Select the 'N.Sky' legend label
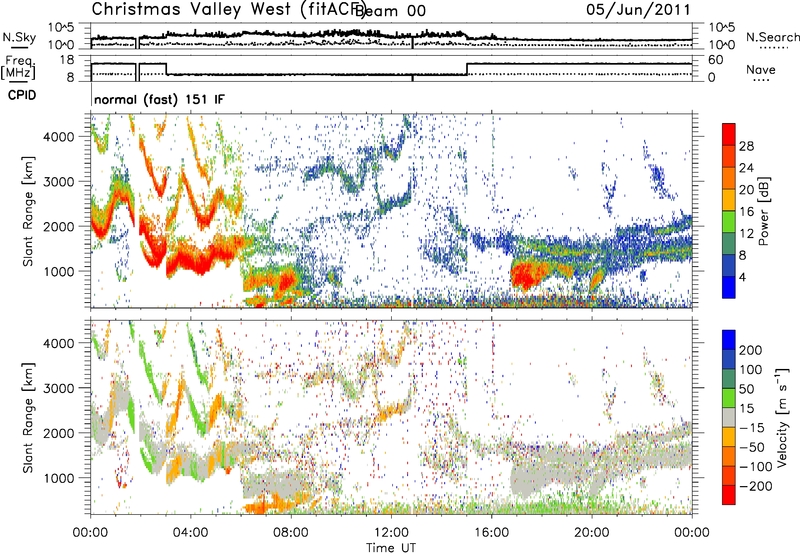Image resolution: width=800 pixels, height=554 pixels. (19, 38)
